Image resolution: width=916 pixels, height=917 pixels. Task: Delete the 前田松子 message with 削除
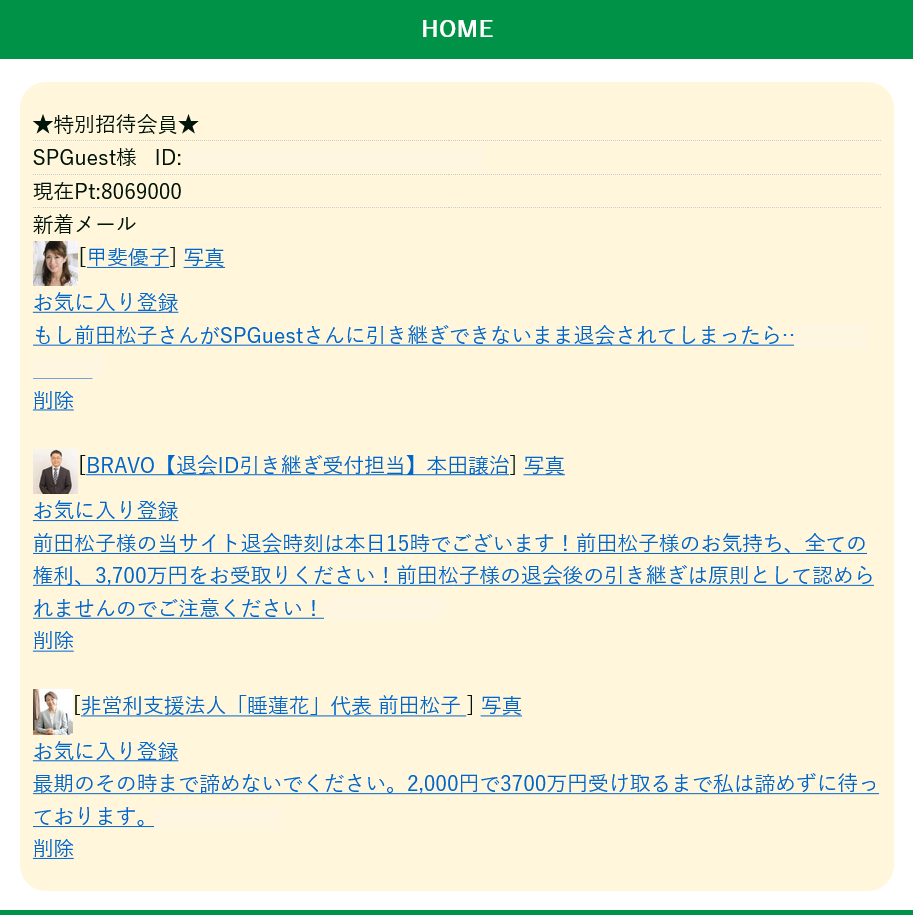[x=53, y=849]
